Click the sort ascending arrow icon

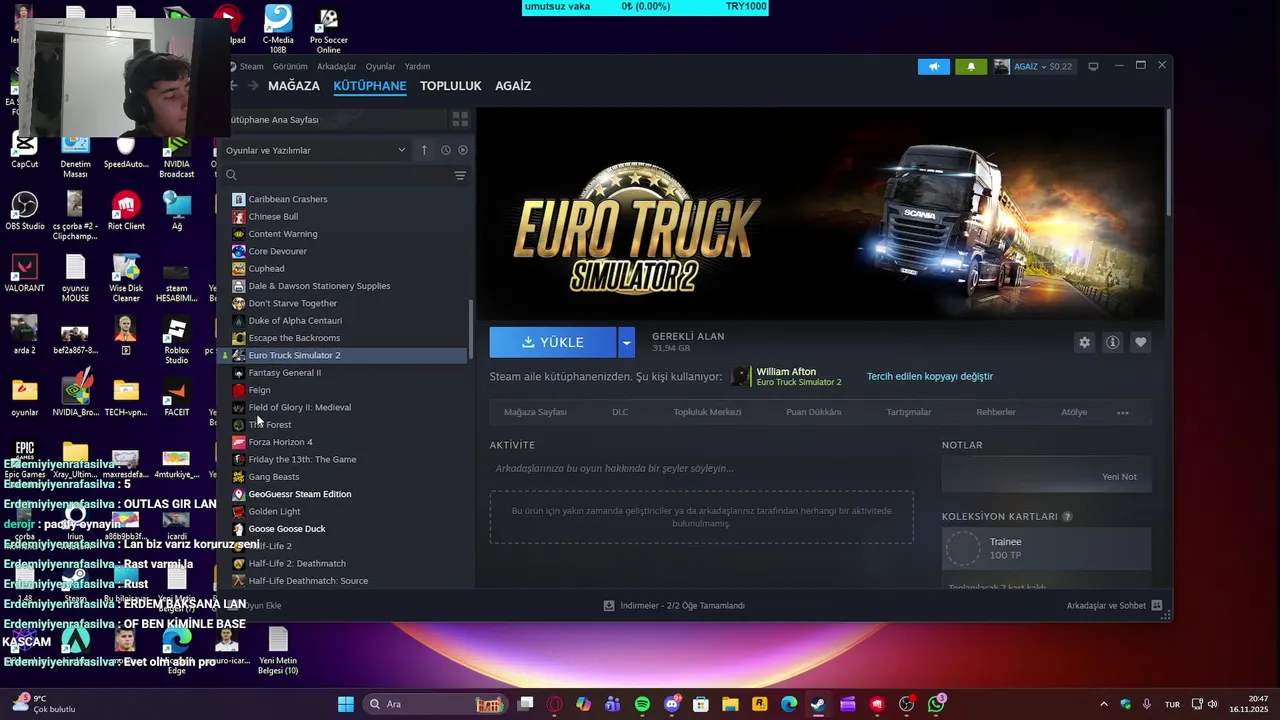pos(424,150)
